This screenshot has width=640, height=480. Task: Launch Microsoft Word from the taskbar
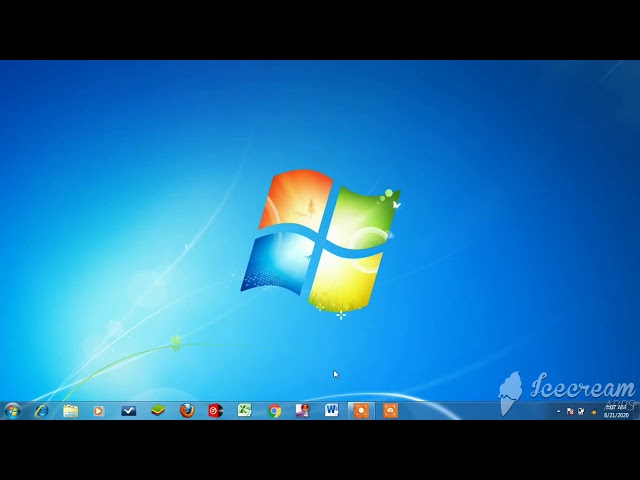331,411
